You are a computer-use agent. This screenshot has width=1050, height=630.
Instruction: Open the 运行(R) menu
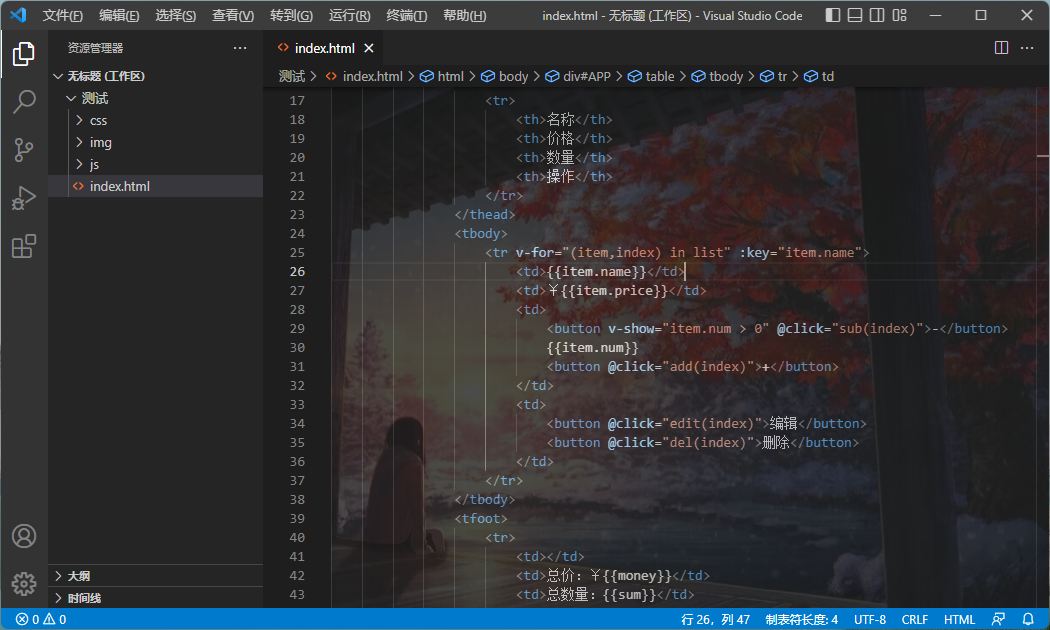point(349,16)
